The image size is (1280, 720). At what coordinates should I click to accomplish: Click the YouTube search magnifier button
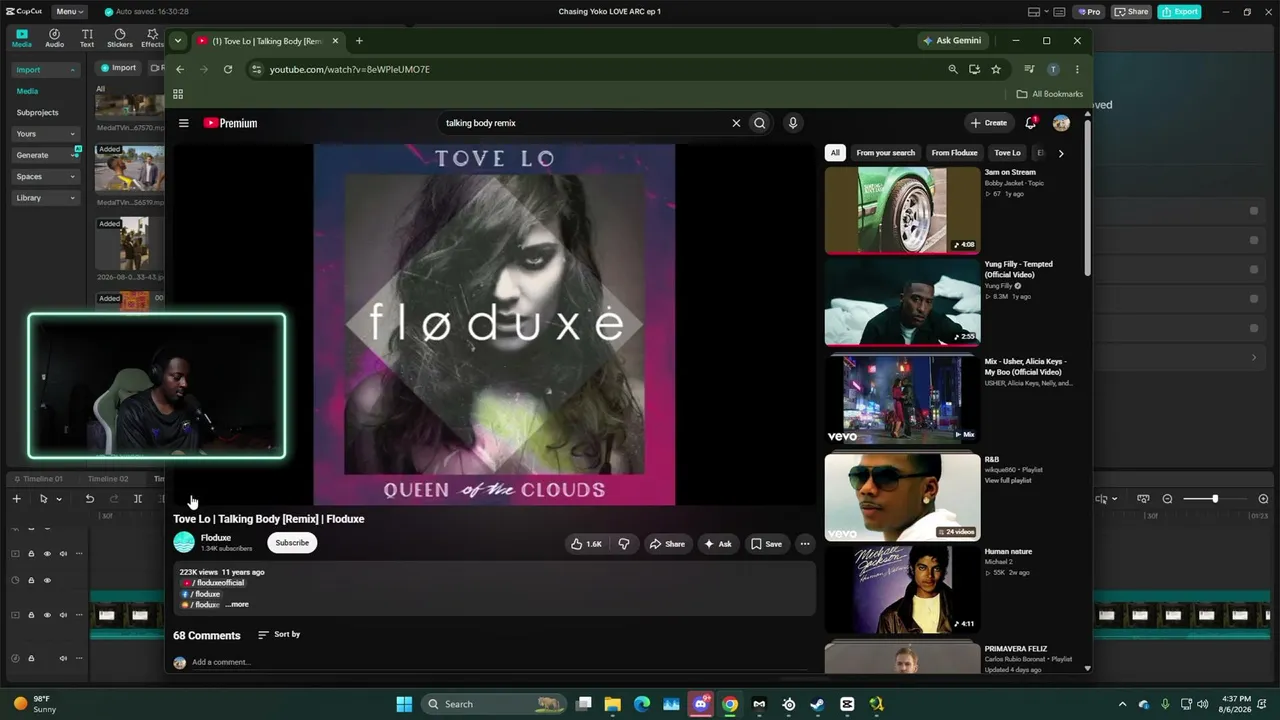(760, 123)
